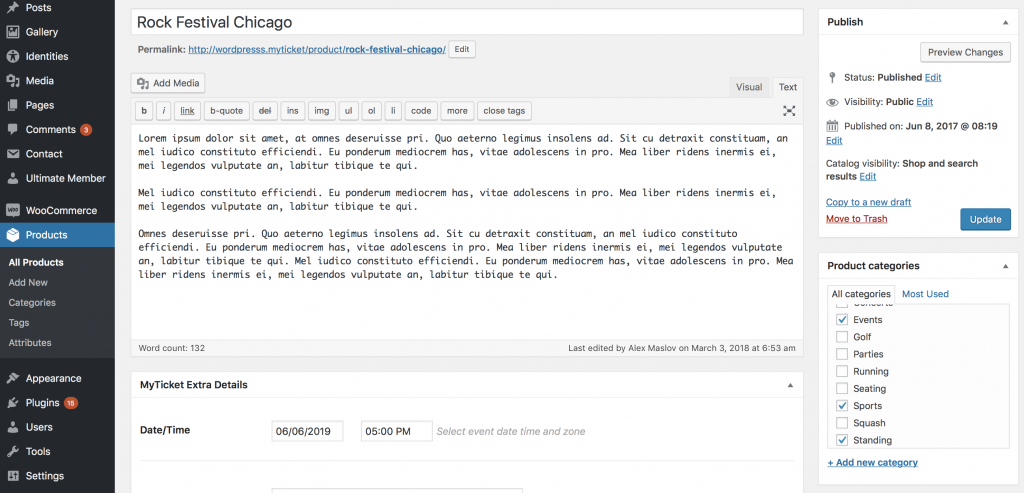
Task: Click the WooCommerce logo icon
Action: click(12, 210)
